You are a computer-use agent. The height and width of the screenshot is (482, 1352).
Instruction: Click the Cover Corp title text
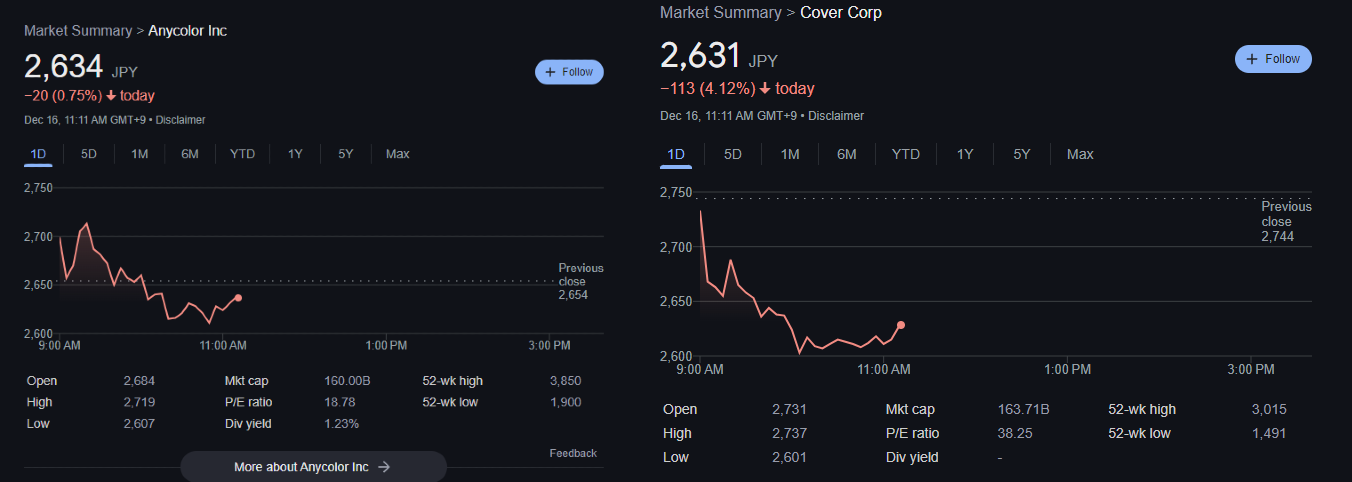coord(841,13)
